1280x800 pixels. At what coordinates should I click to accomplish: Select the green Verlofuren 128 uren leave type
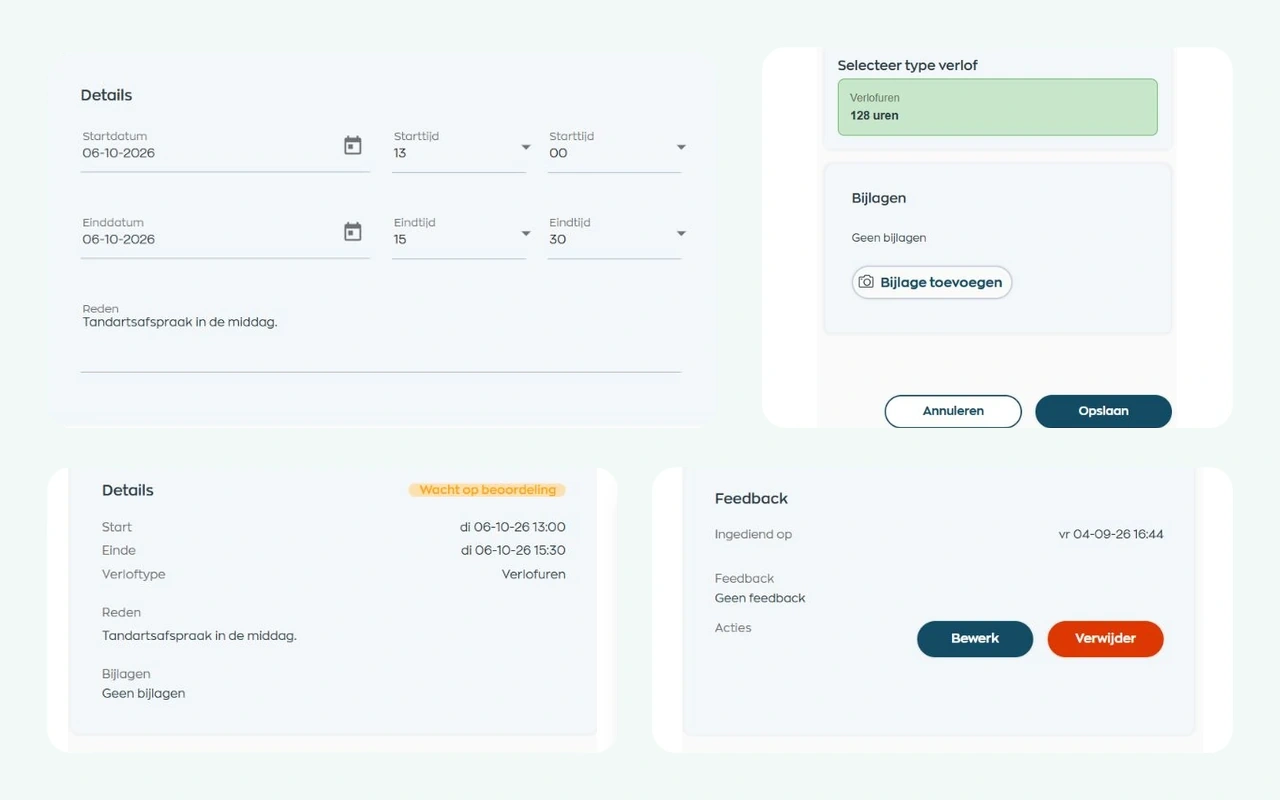click(x=997, y=107)
